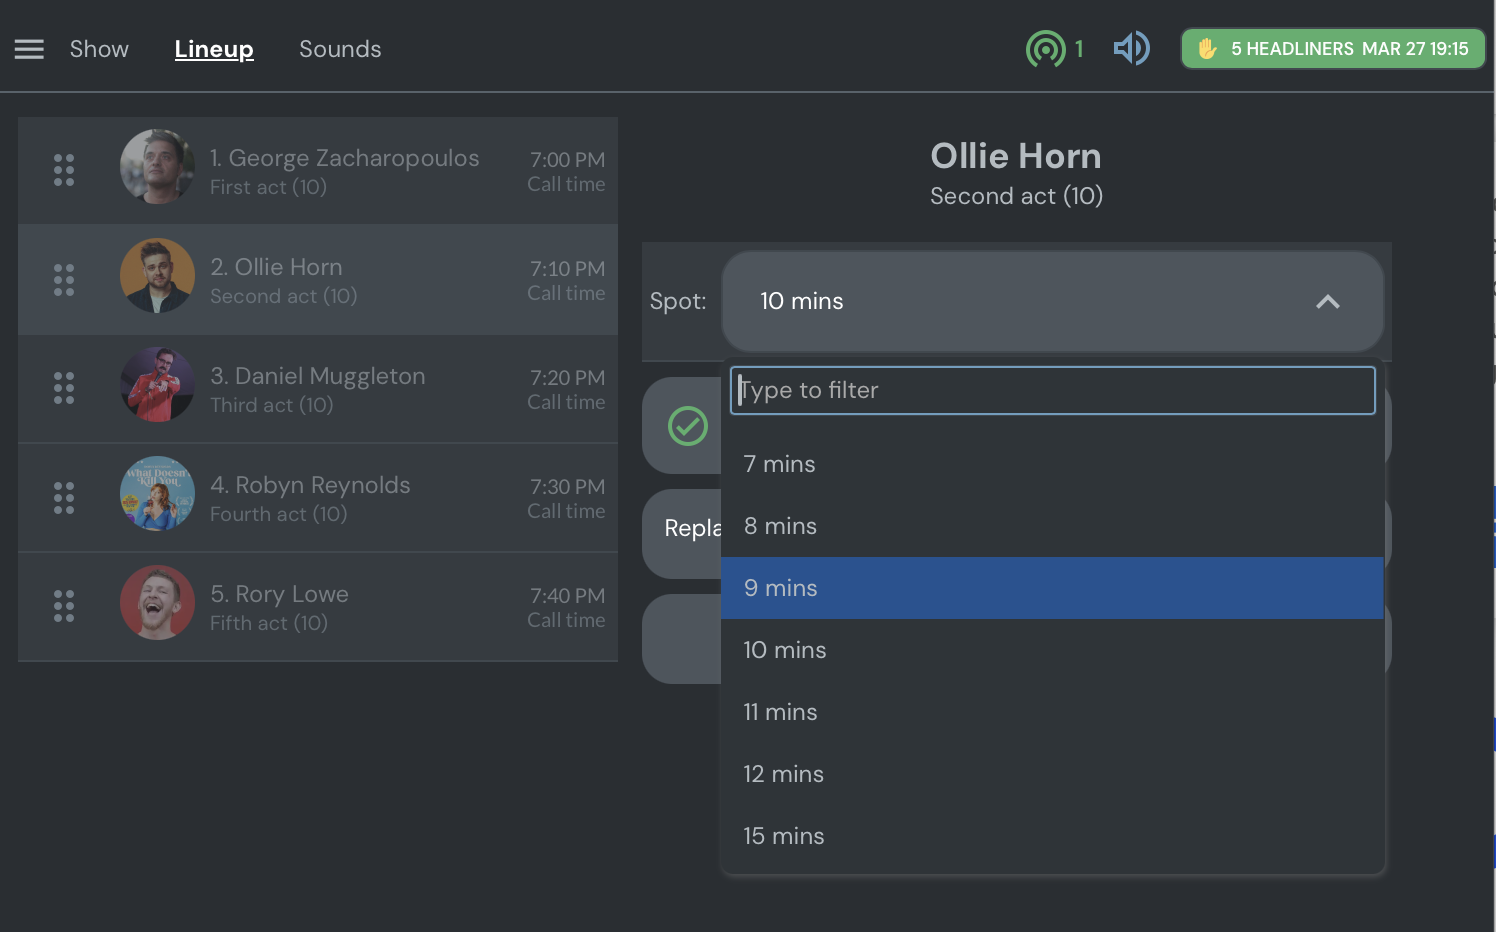Click the 5 Headliners show button

pyautogui.click(x=1332, y=49)
